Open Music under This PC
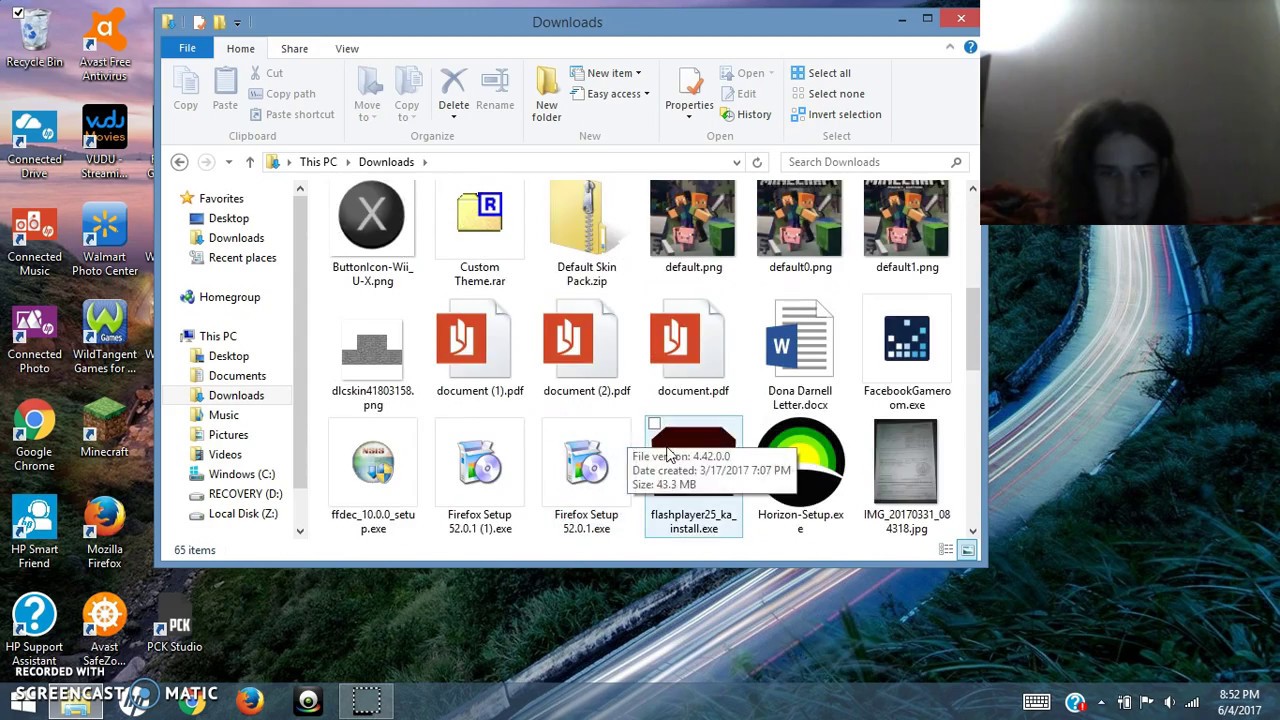Image resolution: width=1280 pixels, height=720 pixels. pyautogui.click(x=223, y=415)
